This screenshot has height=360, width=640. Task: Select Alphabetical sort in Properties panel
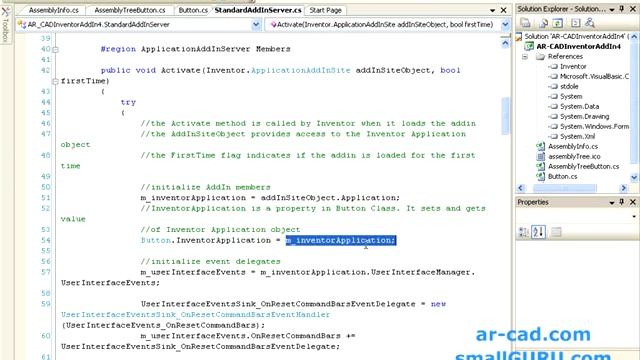(x=538, y=232)
